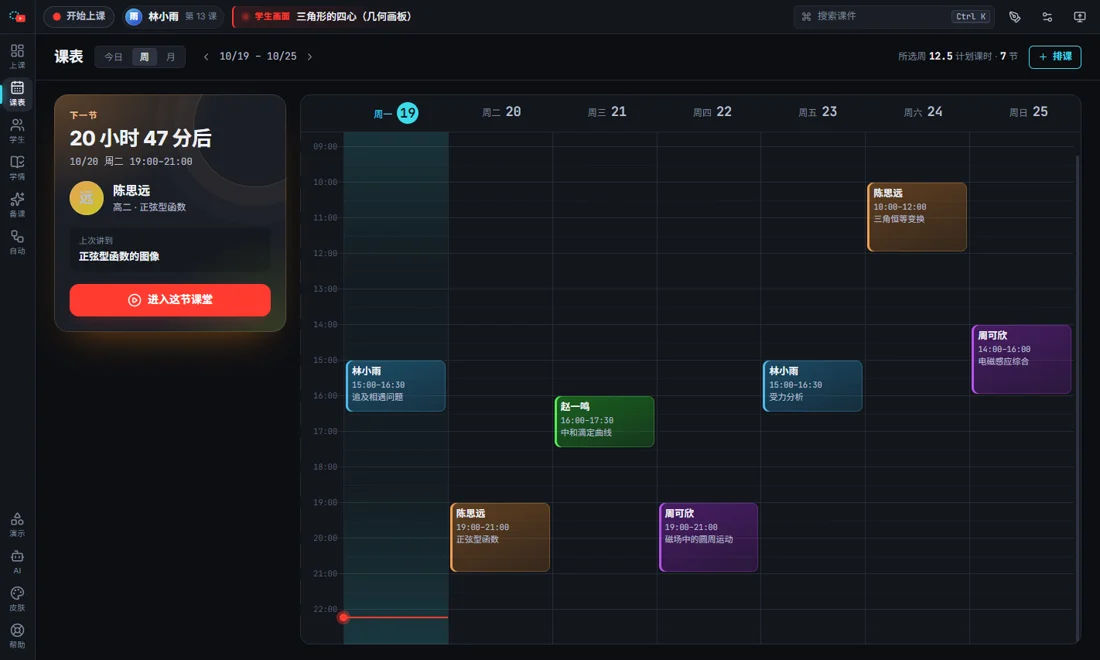Open the 备课 sparkle icon in the sidebar
The image size is (1100, 660).
(x=17, y=205)
